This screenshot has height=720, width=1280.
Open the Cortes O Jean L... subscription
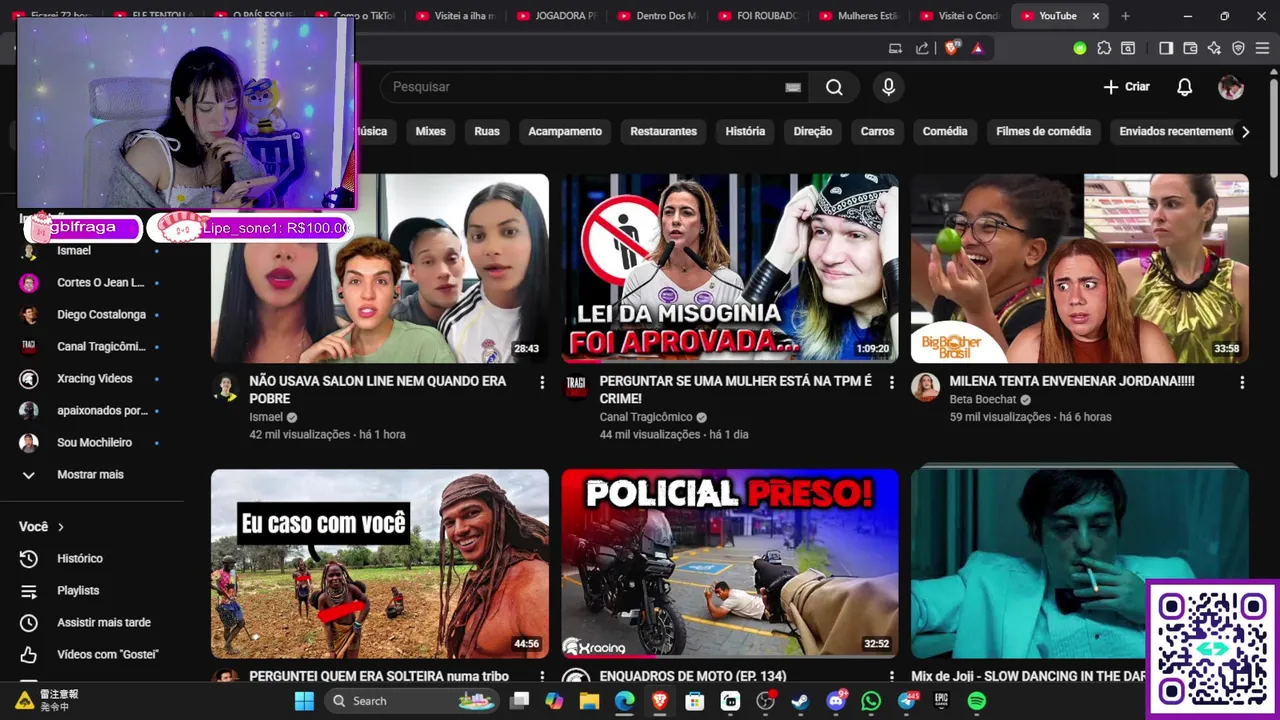(x=90, y=283)
